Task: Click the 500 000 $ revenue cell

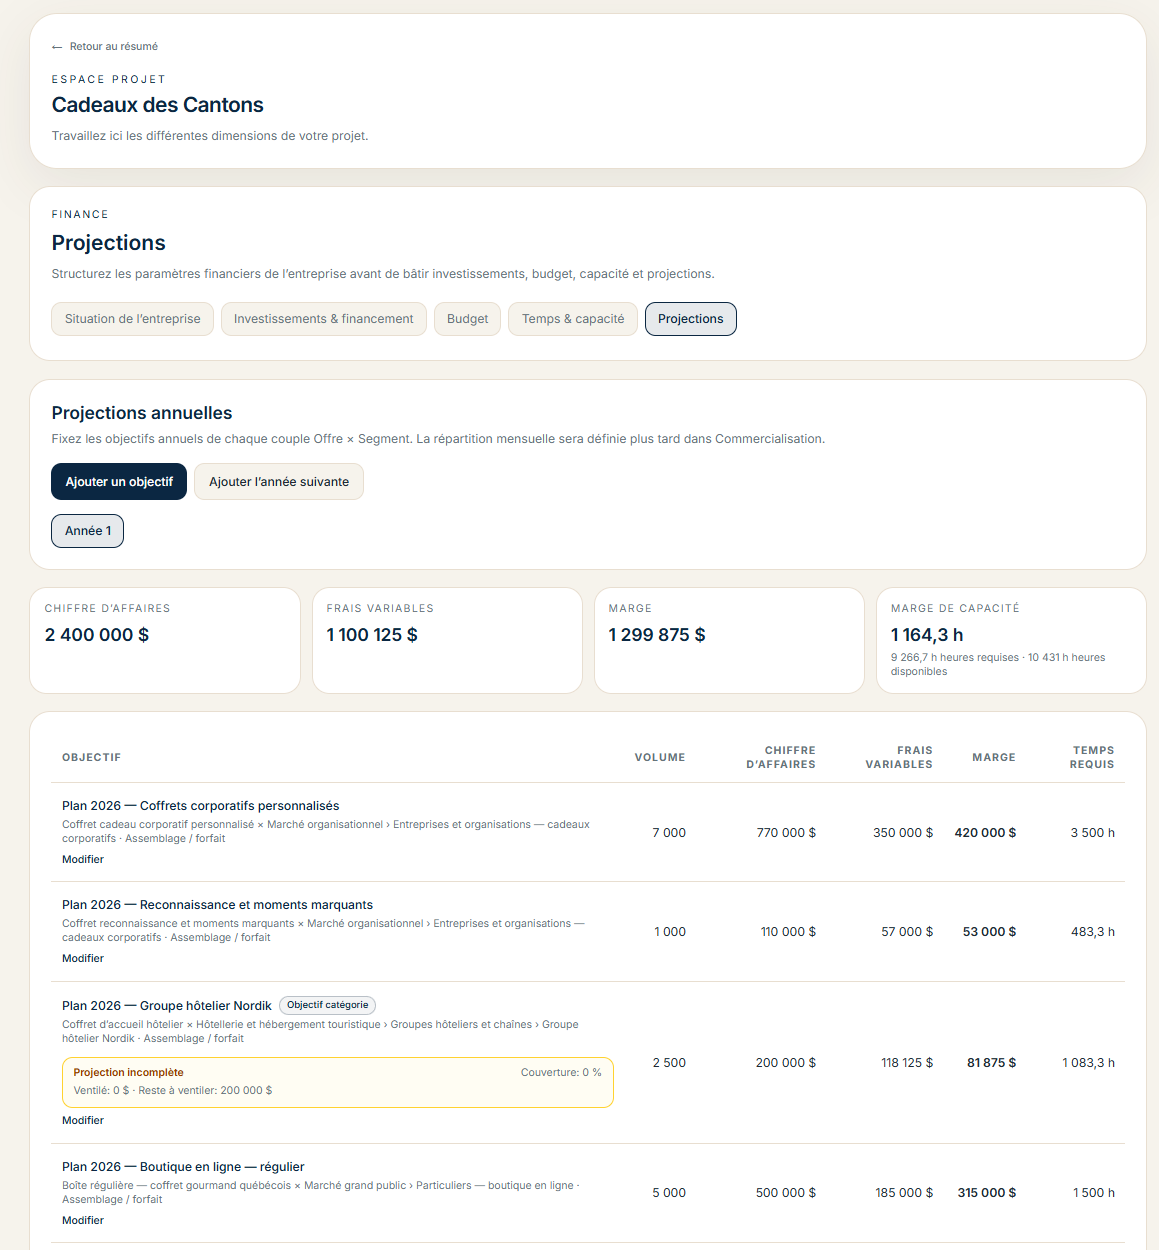Action: (x=786, y=1193)
